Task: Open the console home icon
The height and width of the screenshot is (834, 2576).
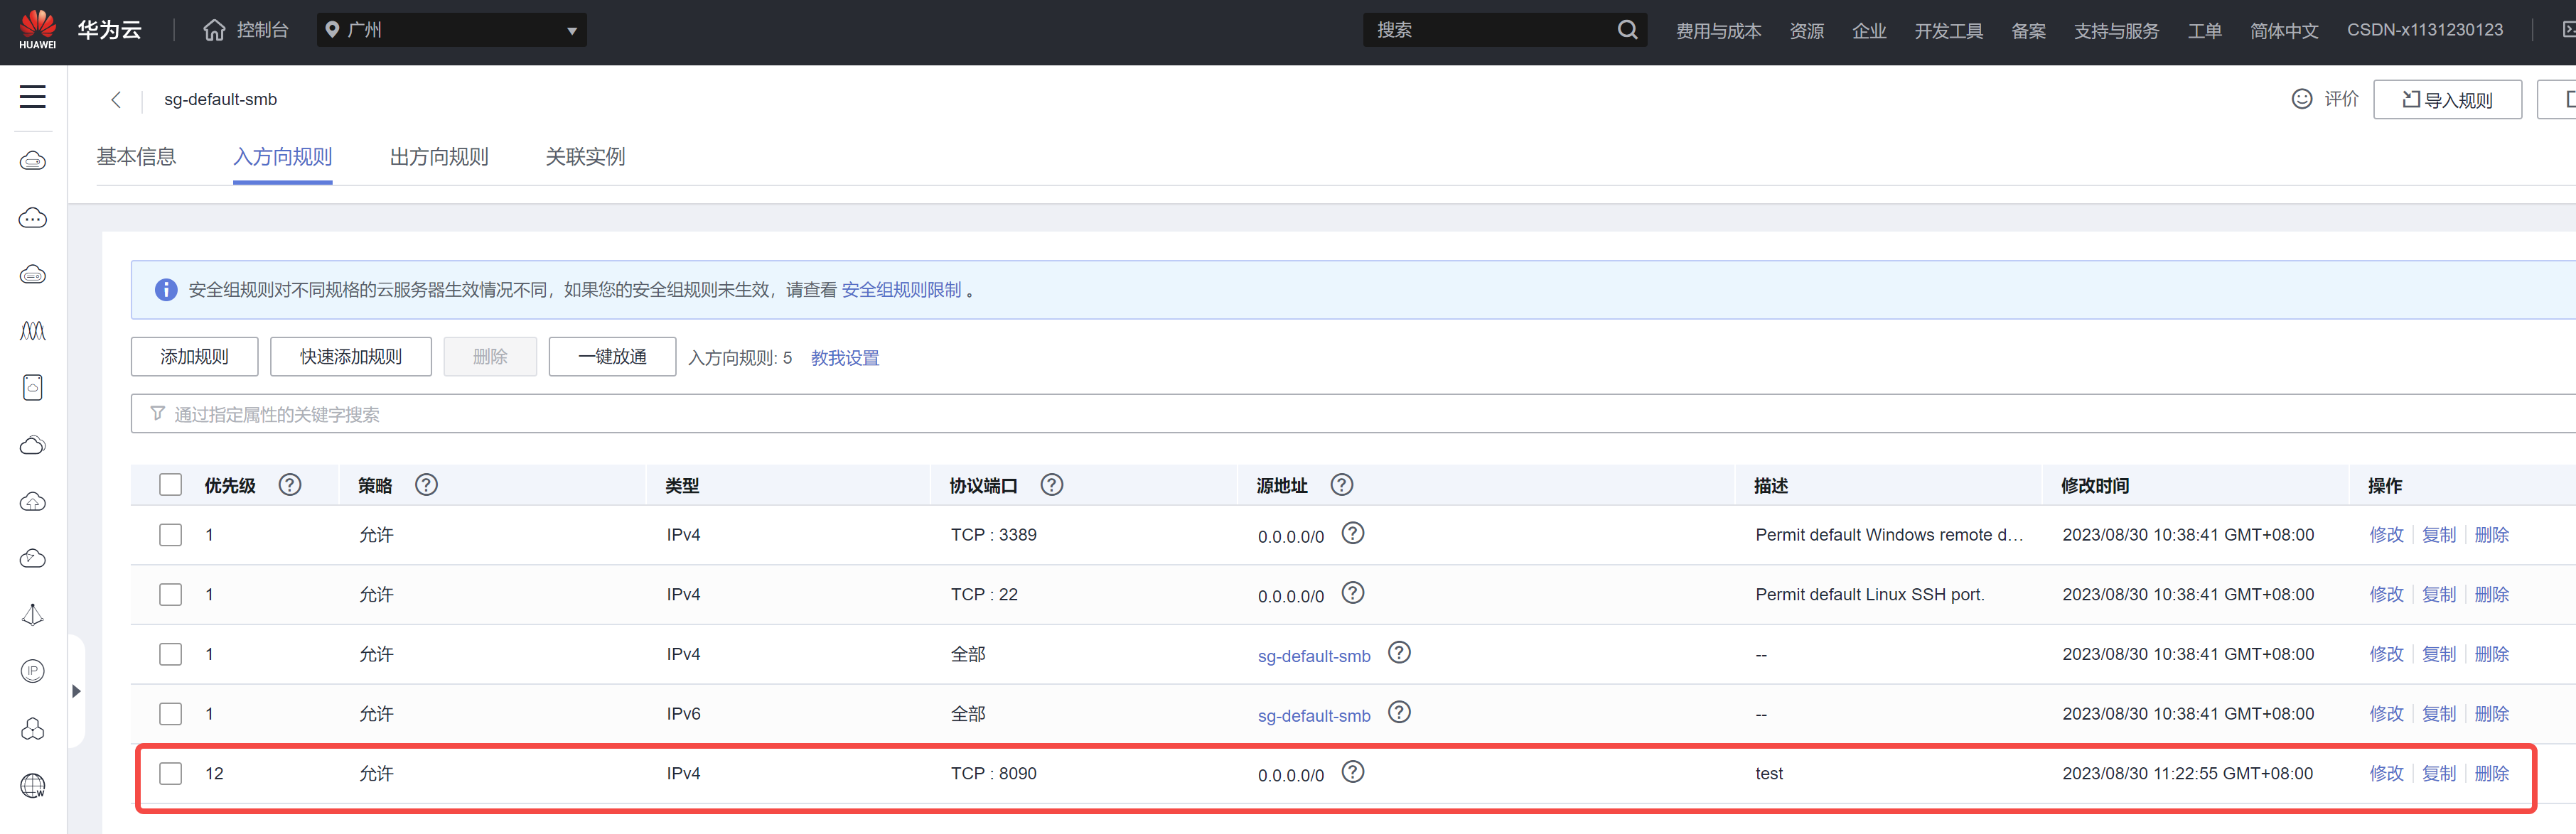Action: (x=214, y=30)
